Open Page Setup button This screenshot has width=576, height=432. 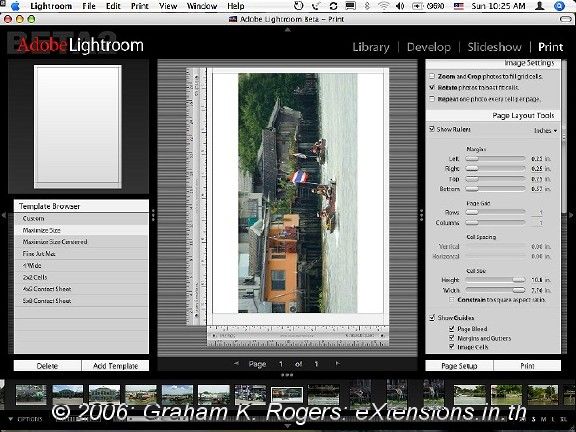tap(459, 366)
